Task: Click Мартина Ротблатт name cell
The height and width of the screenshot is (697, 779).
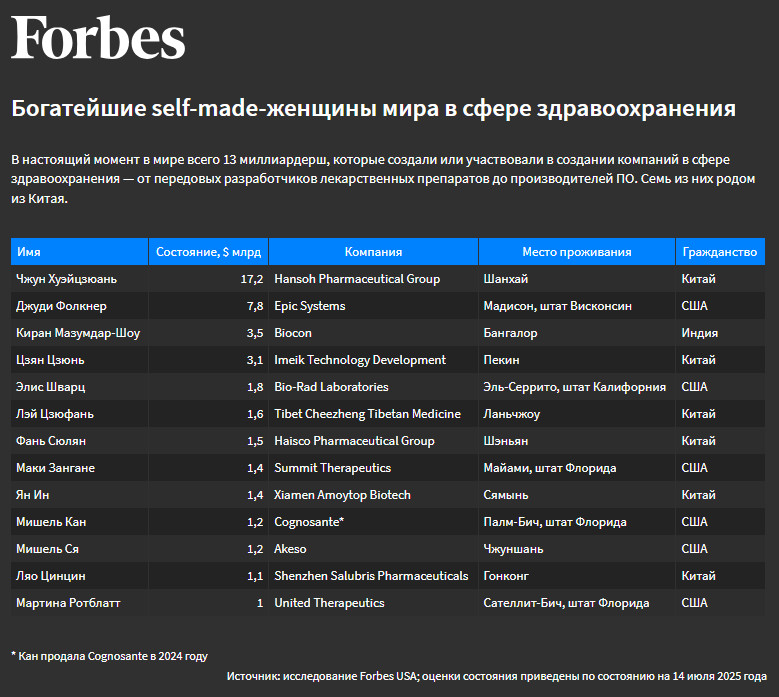Action: point(79,603)
